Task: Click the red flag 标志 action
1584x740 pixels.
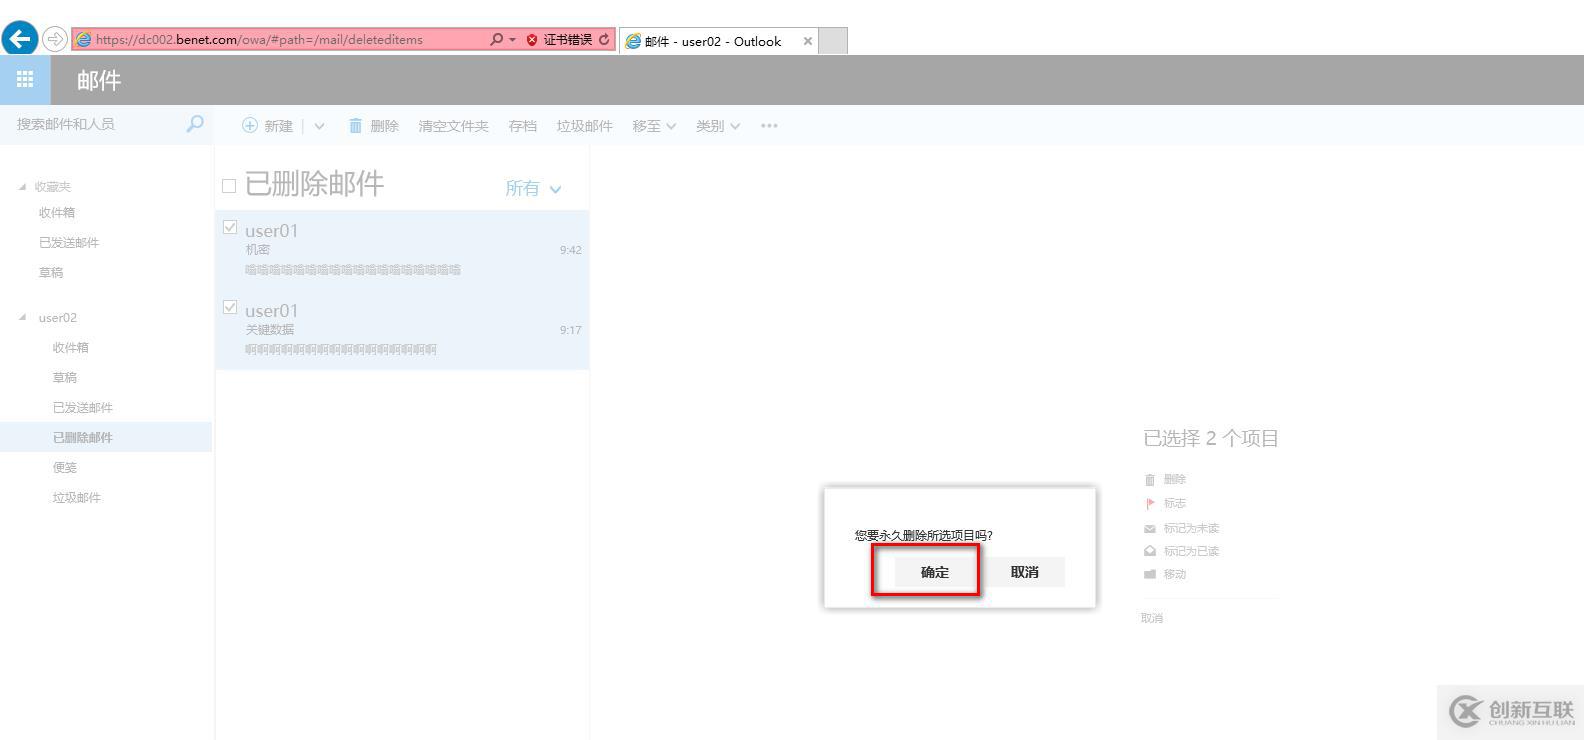Action: pos(1150,503)
